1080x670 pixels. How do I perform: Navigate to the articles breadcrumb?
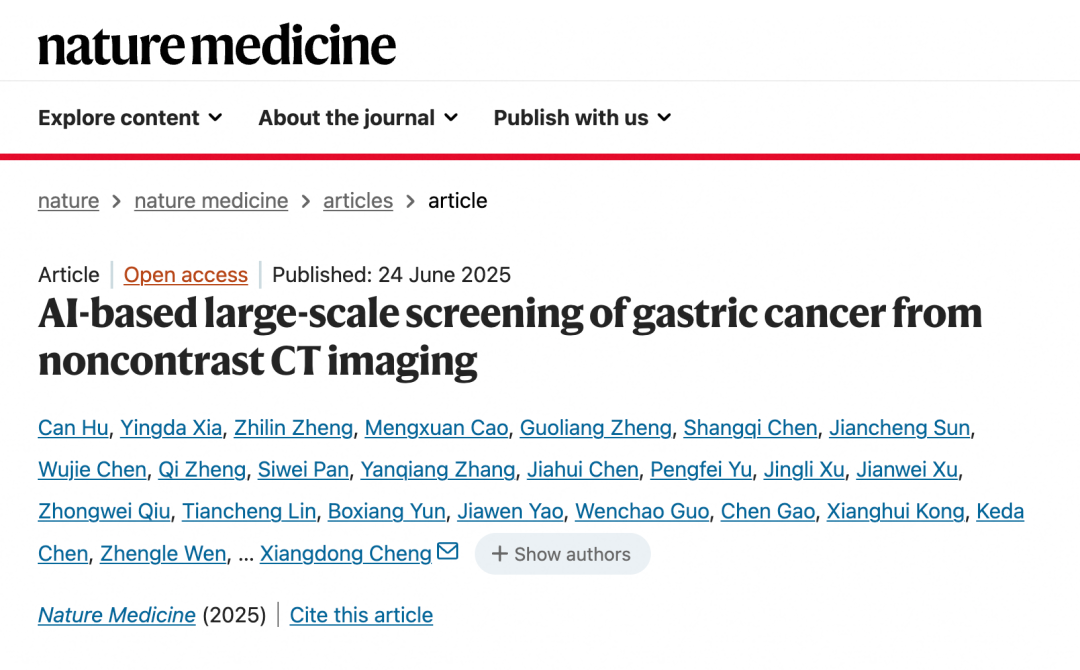pyautogui.click(x=358, y=201)
